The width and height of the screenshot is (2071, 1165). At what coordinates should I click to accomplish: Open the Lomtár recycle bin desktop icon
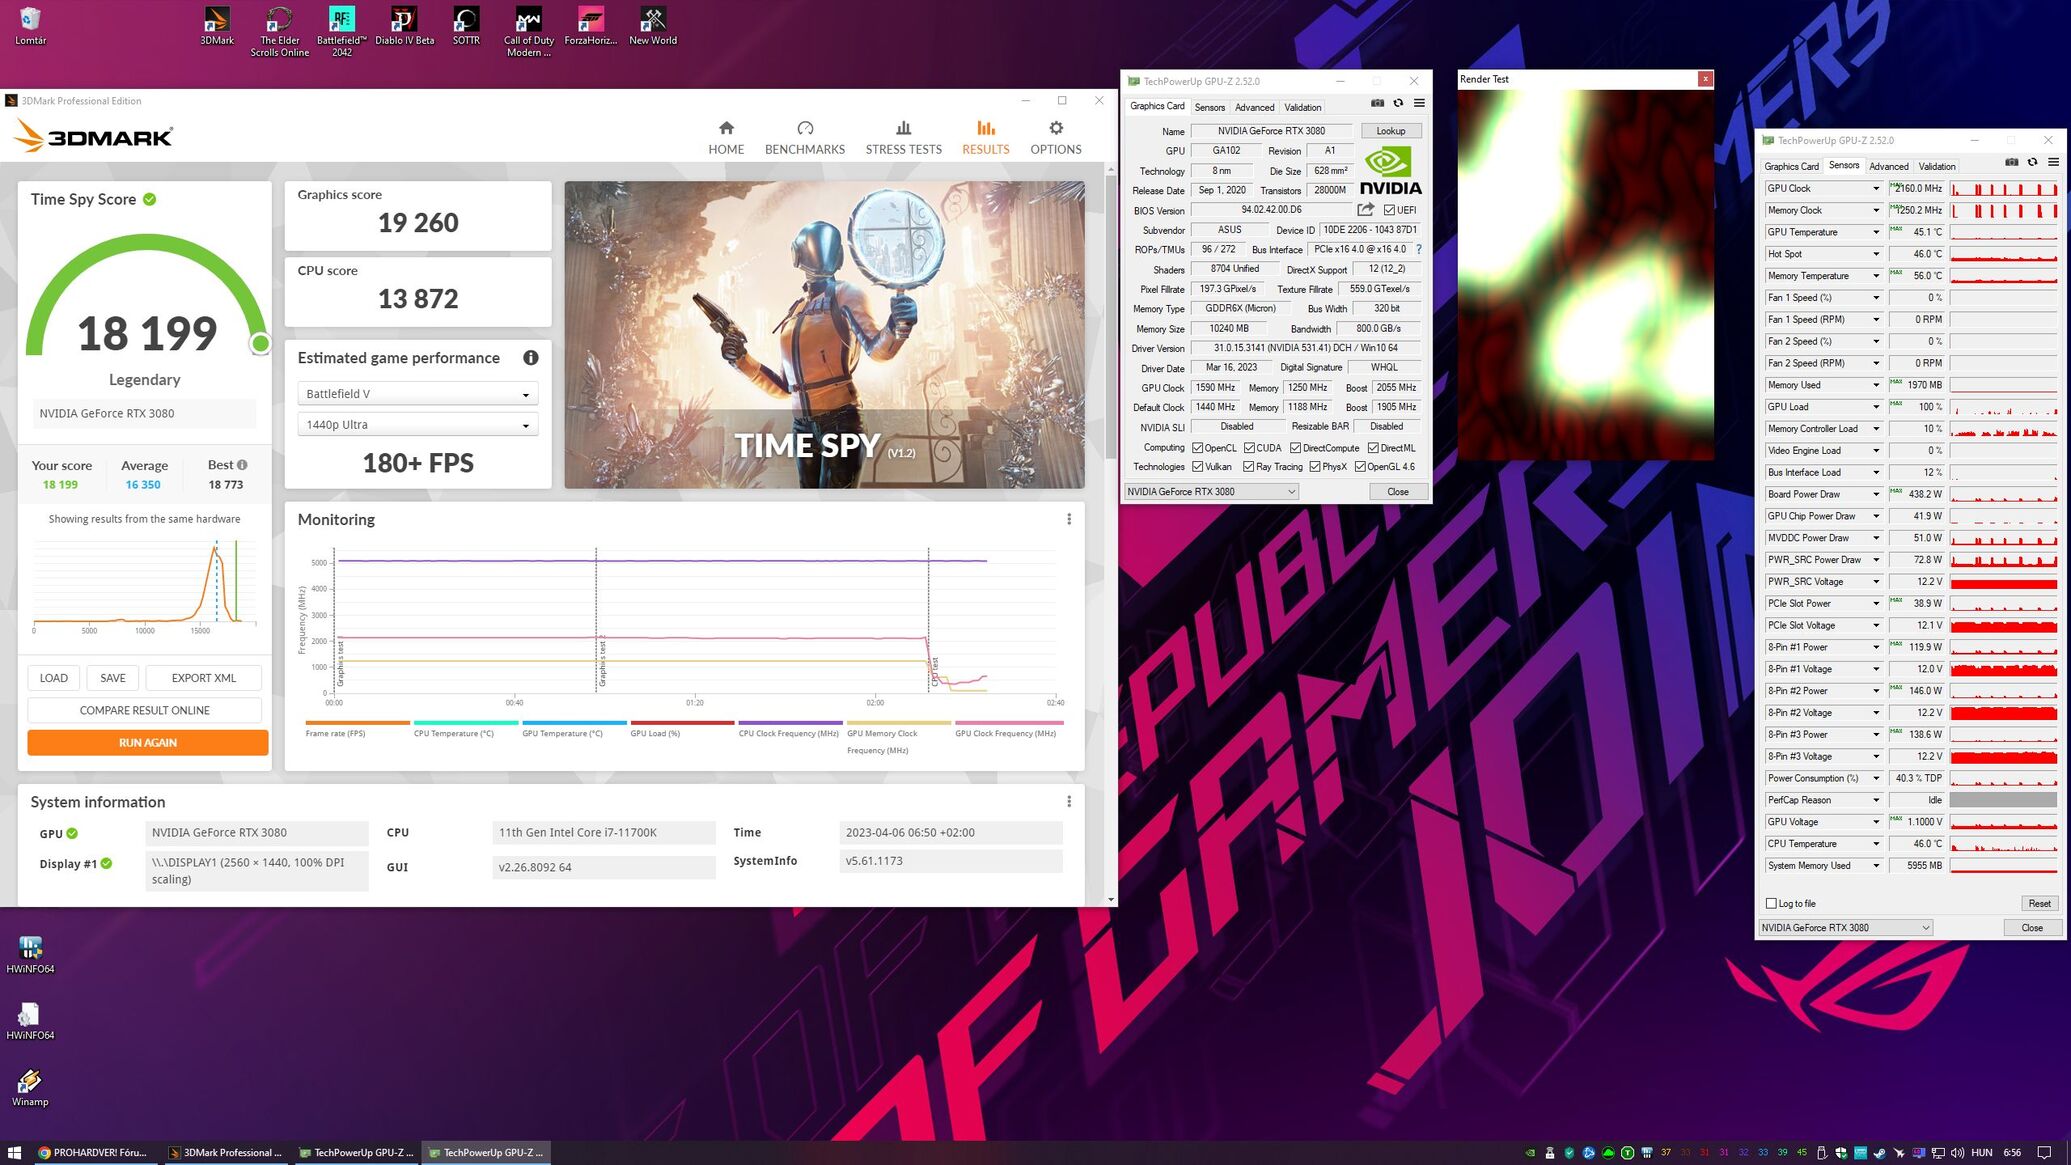pos(30,27)
